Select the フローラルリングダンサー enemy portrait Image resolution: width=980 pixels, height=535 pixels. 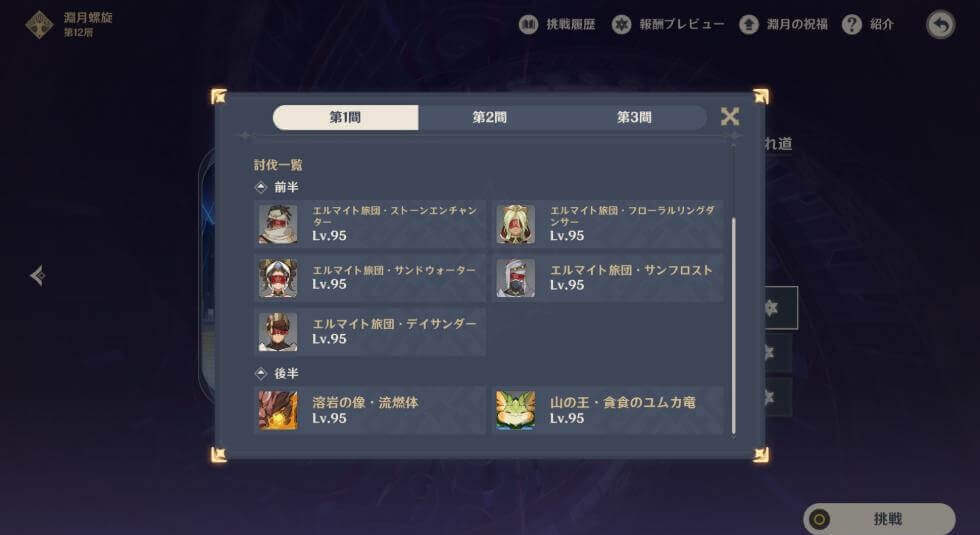516,224
